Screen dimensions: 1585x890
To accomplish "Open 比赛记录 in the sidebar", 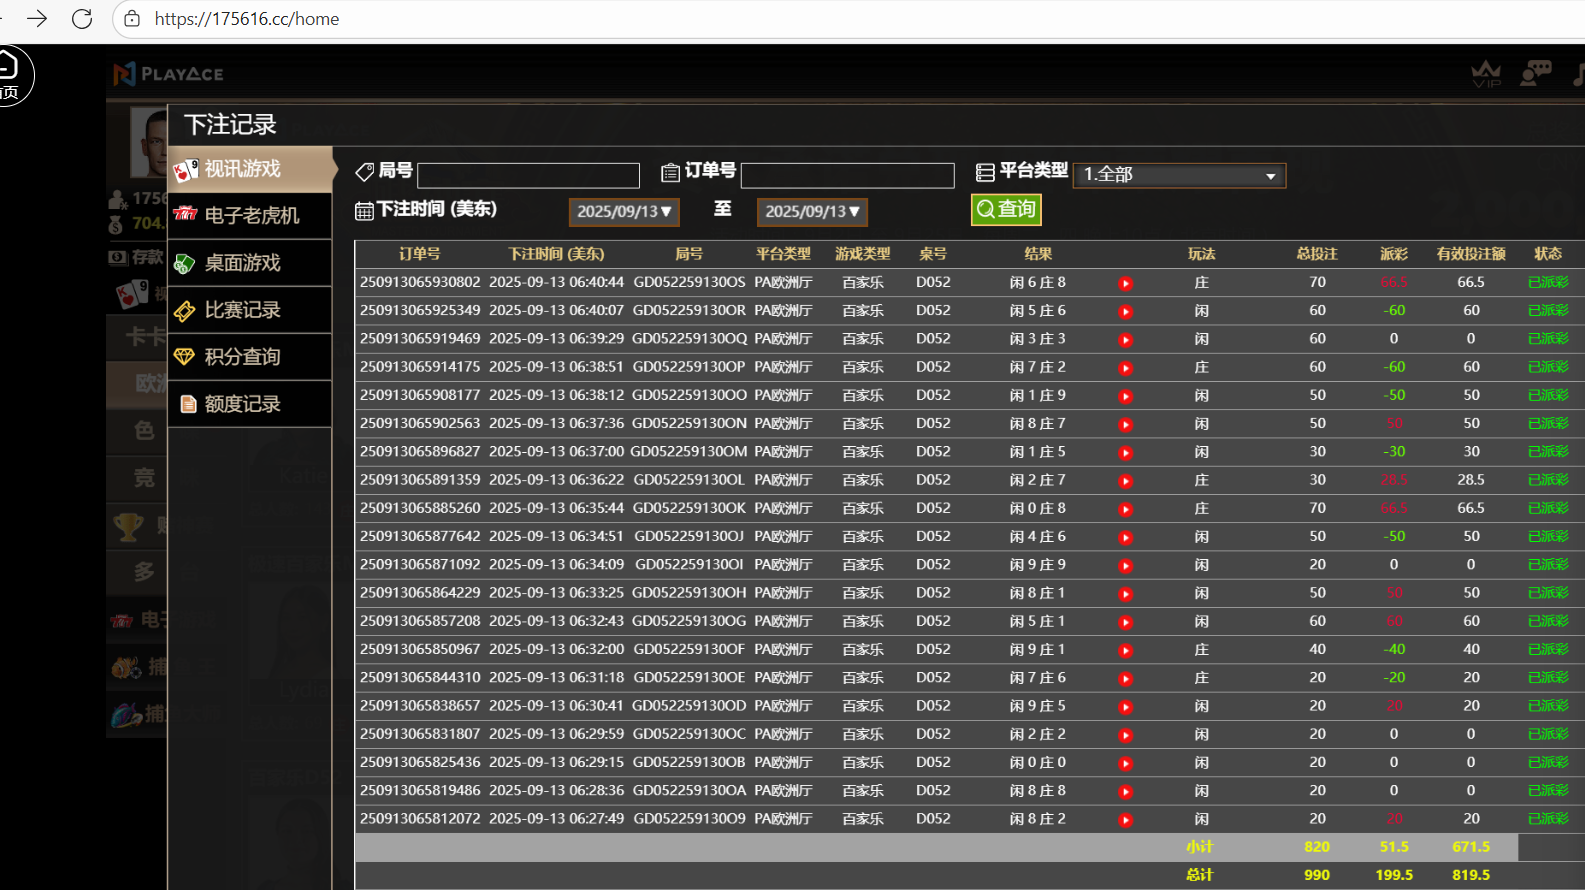I will click(x=250, y=310).
